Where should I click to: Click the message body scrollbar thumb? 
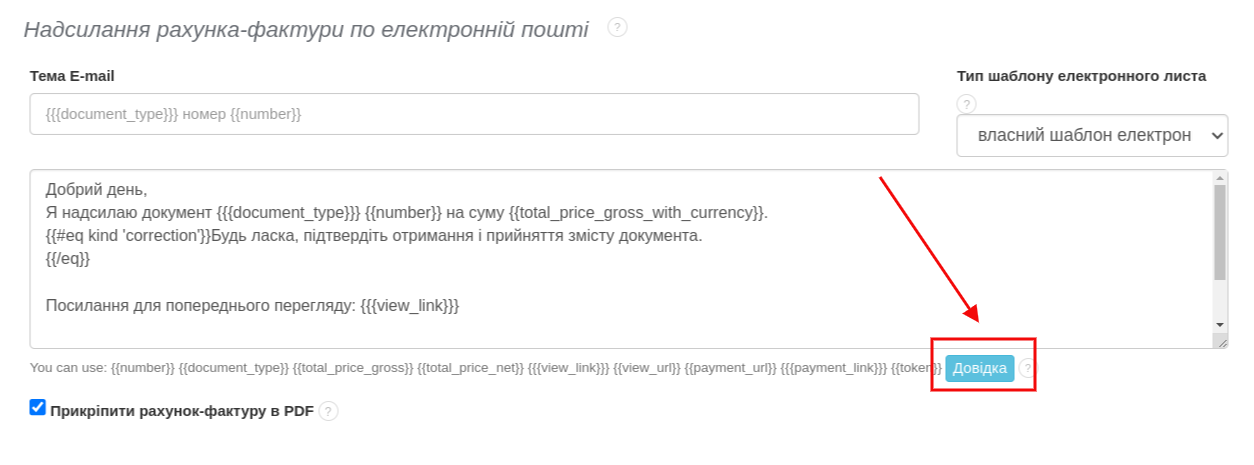click(x=1220, y=232)
